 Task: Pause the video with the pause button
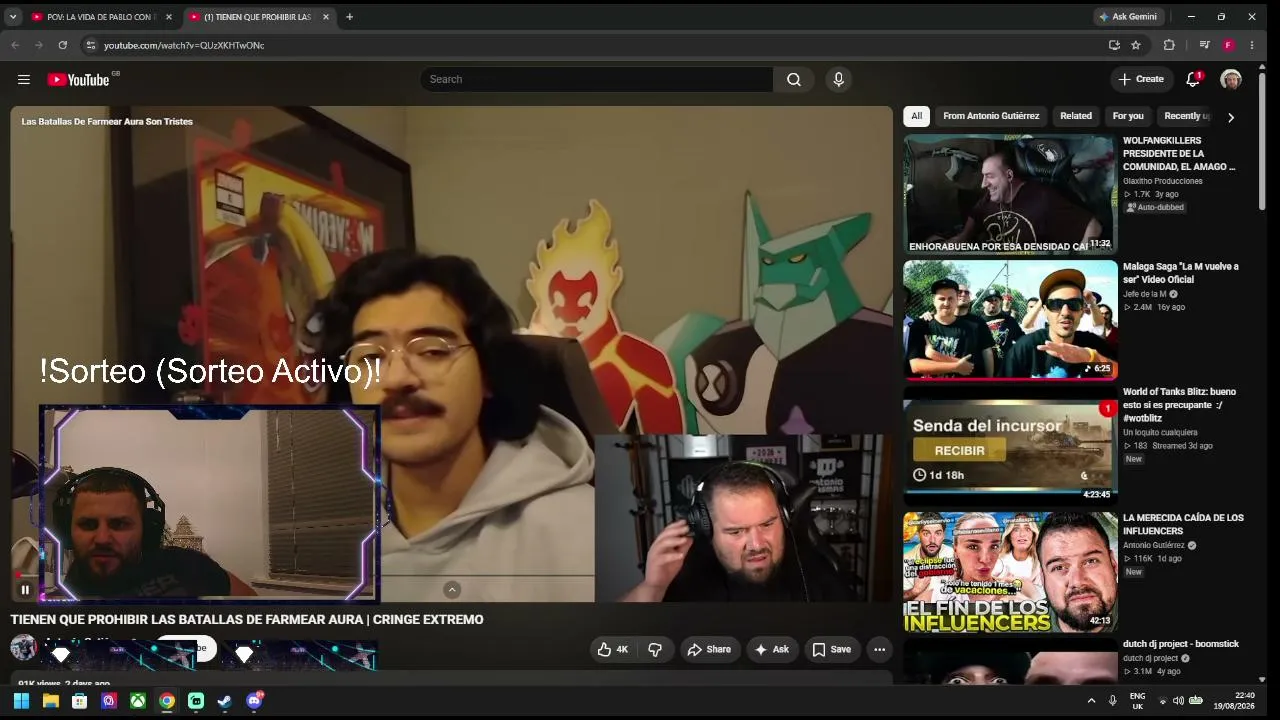(x=25, y=590)
